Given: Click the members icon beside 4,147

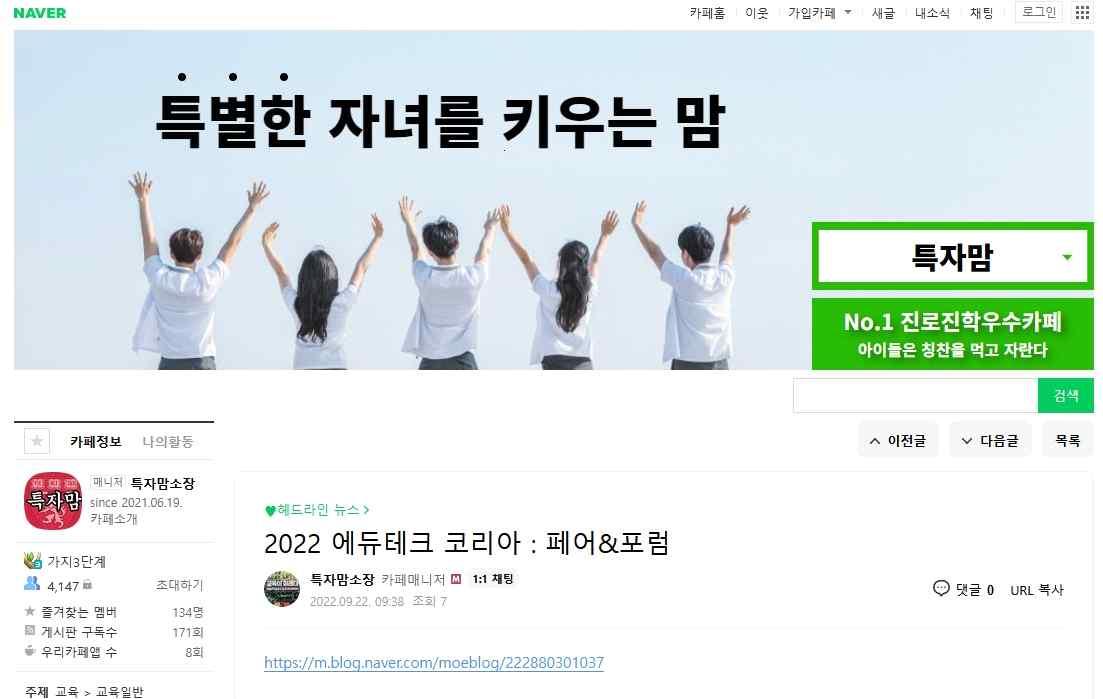Looking at the screenshot, I should pyautogui.click(x=32, y=584).
